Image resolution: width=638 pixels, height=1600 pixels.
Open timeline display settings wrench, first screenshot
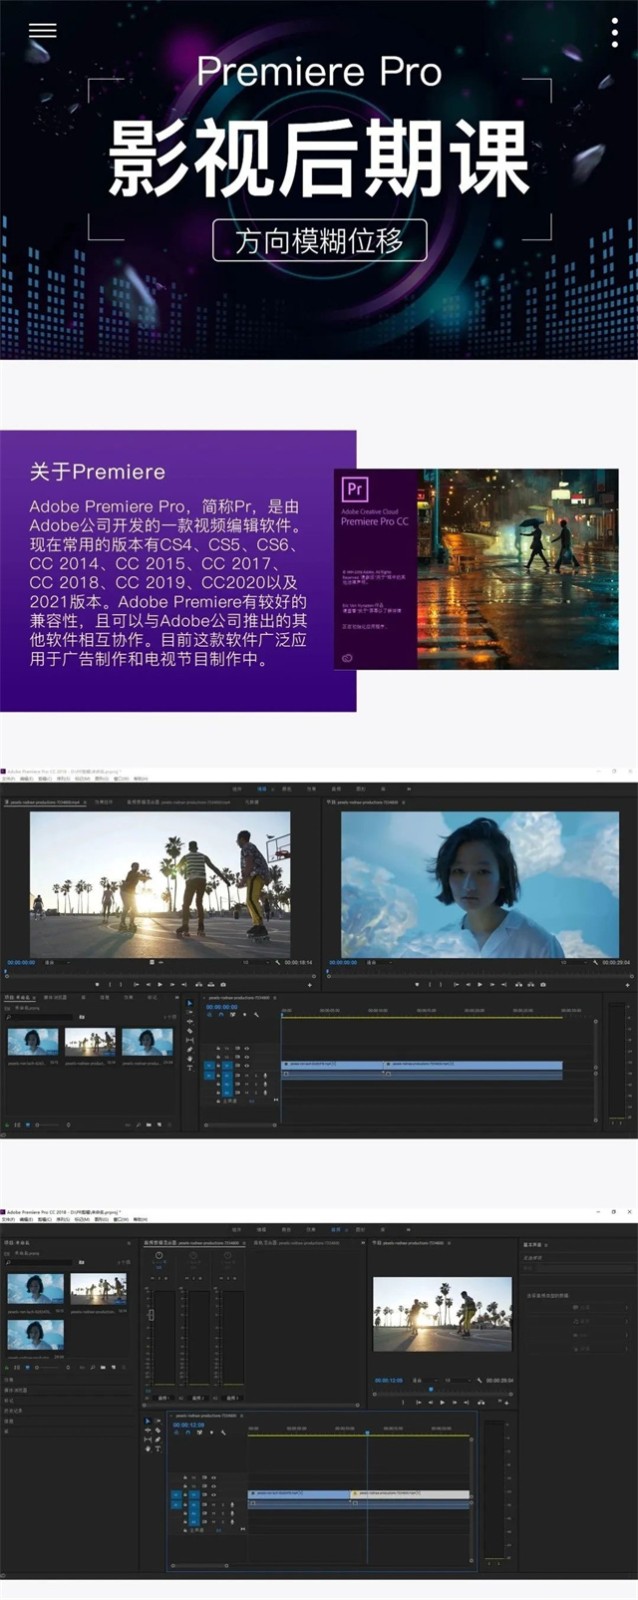(256, 1015)
